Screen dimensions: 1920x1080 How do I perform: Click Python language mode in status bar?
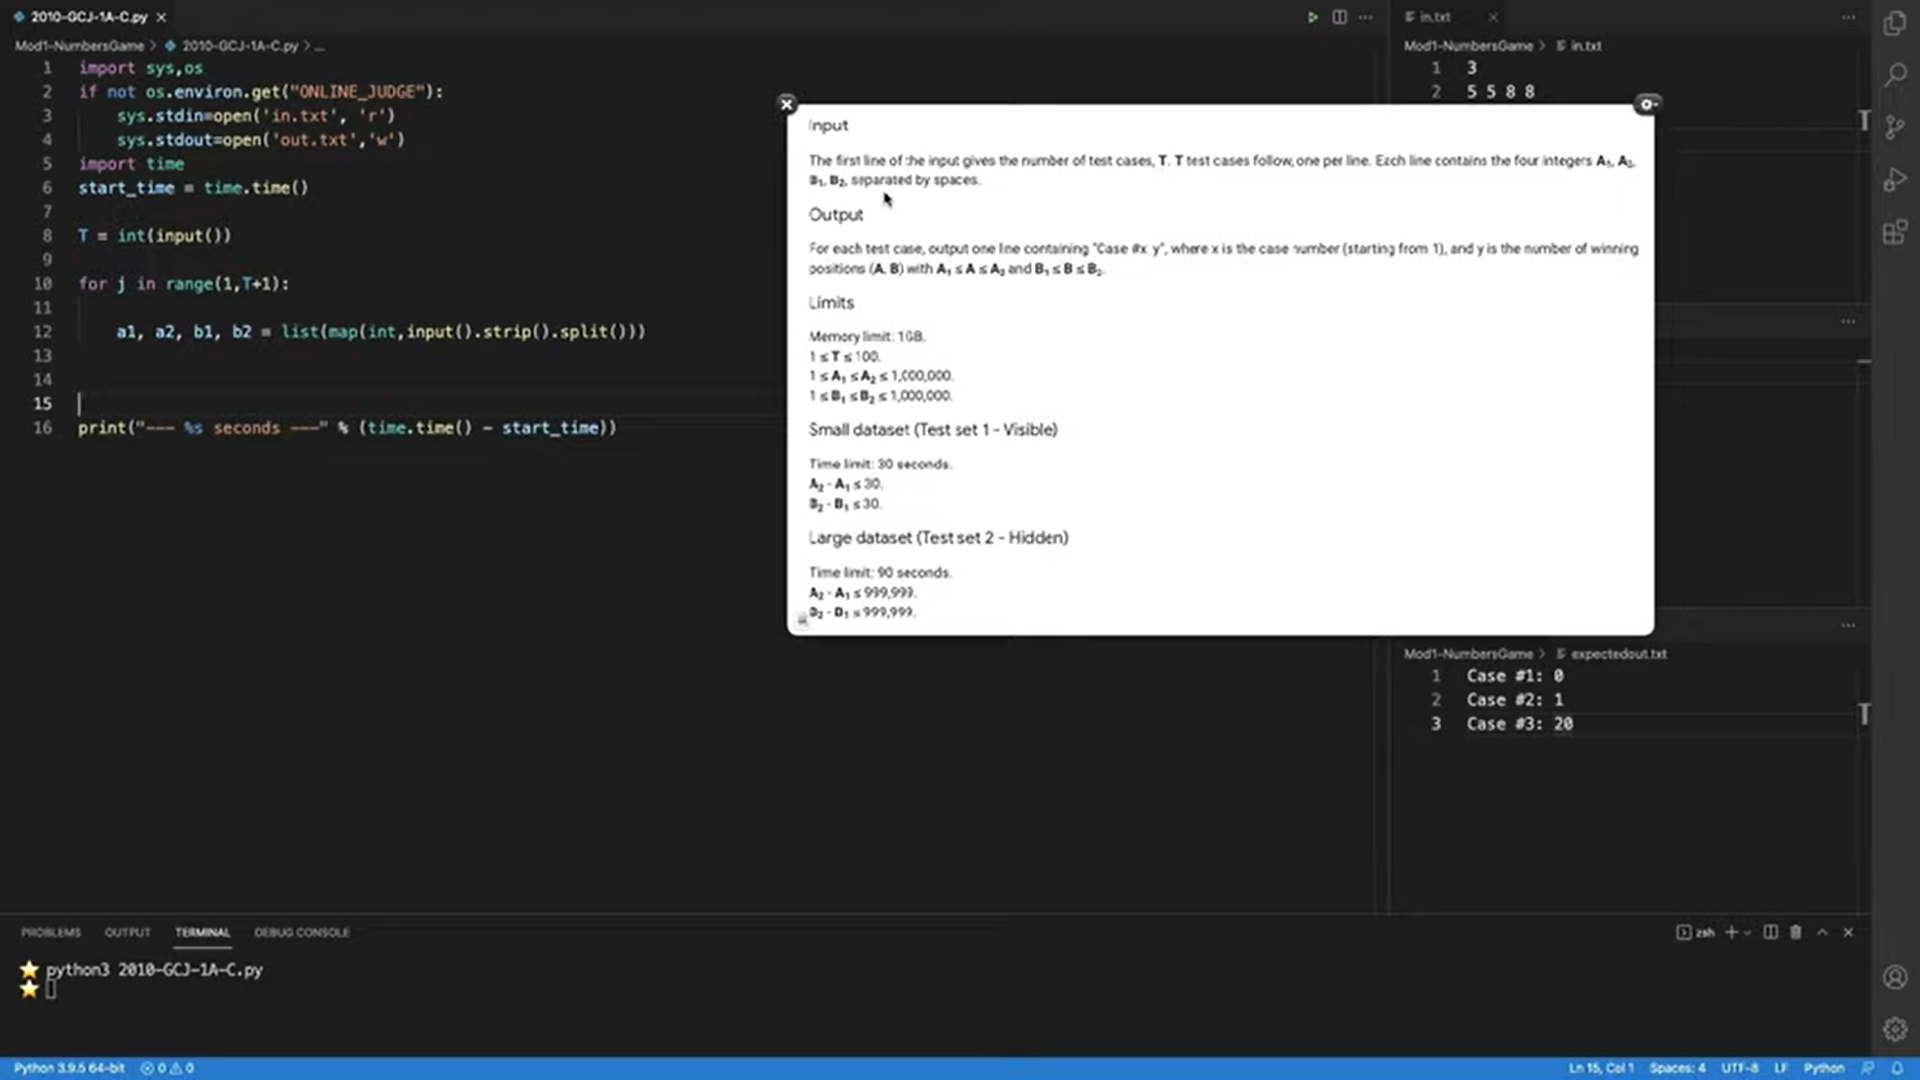(x=1823, y=1068)
